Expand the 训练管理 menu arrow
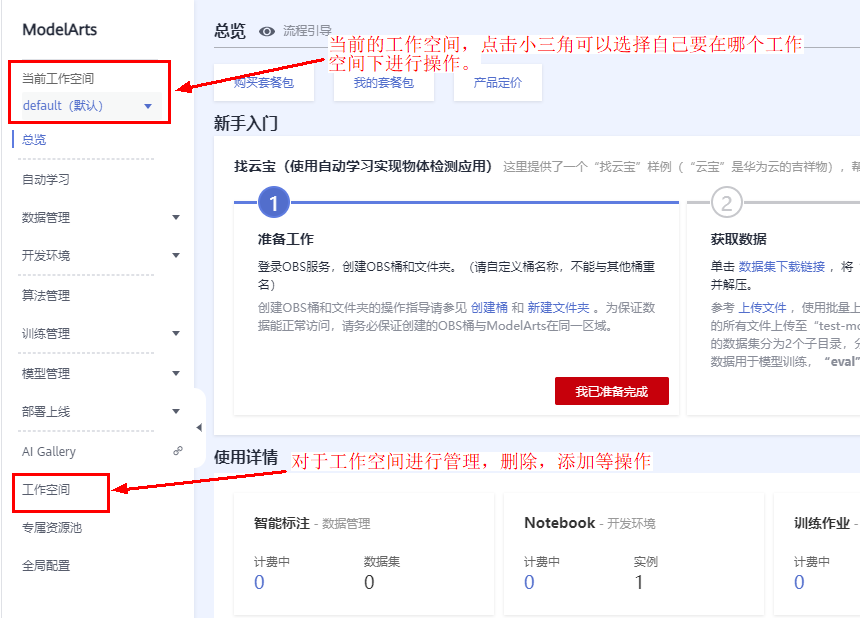The height and width of the screenshot is (618, 860). (176, 333)
